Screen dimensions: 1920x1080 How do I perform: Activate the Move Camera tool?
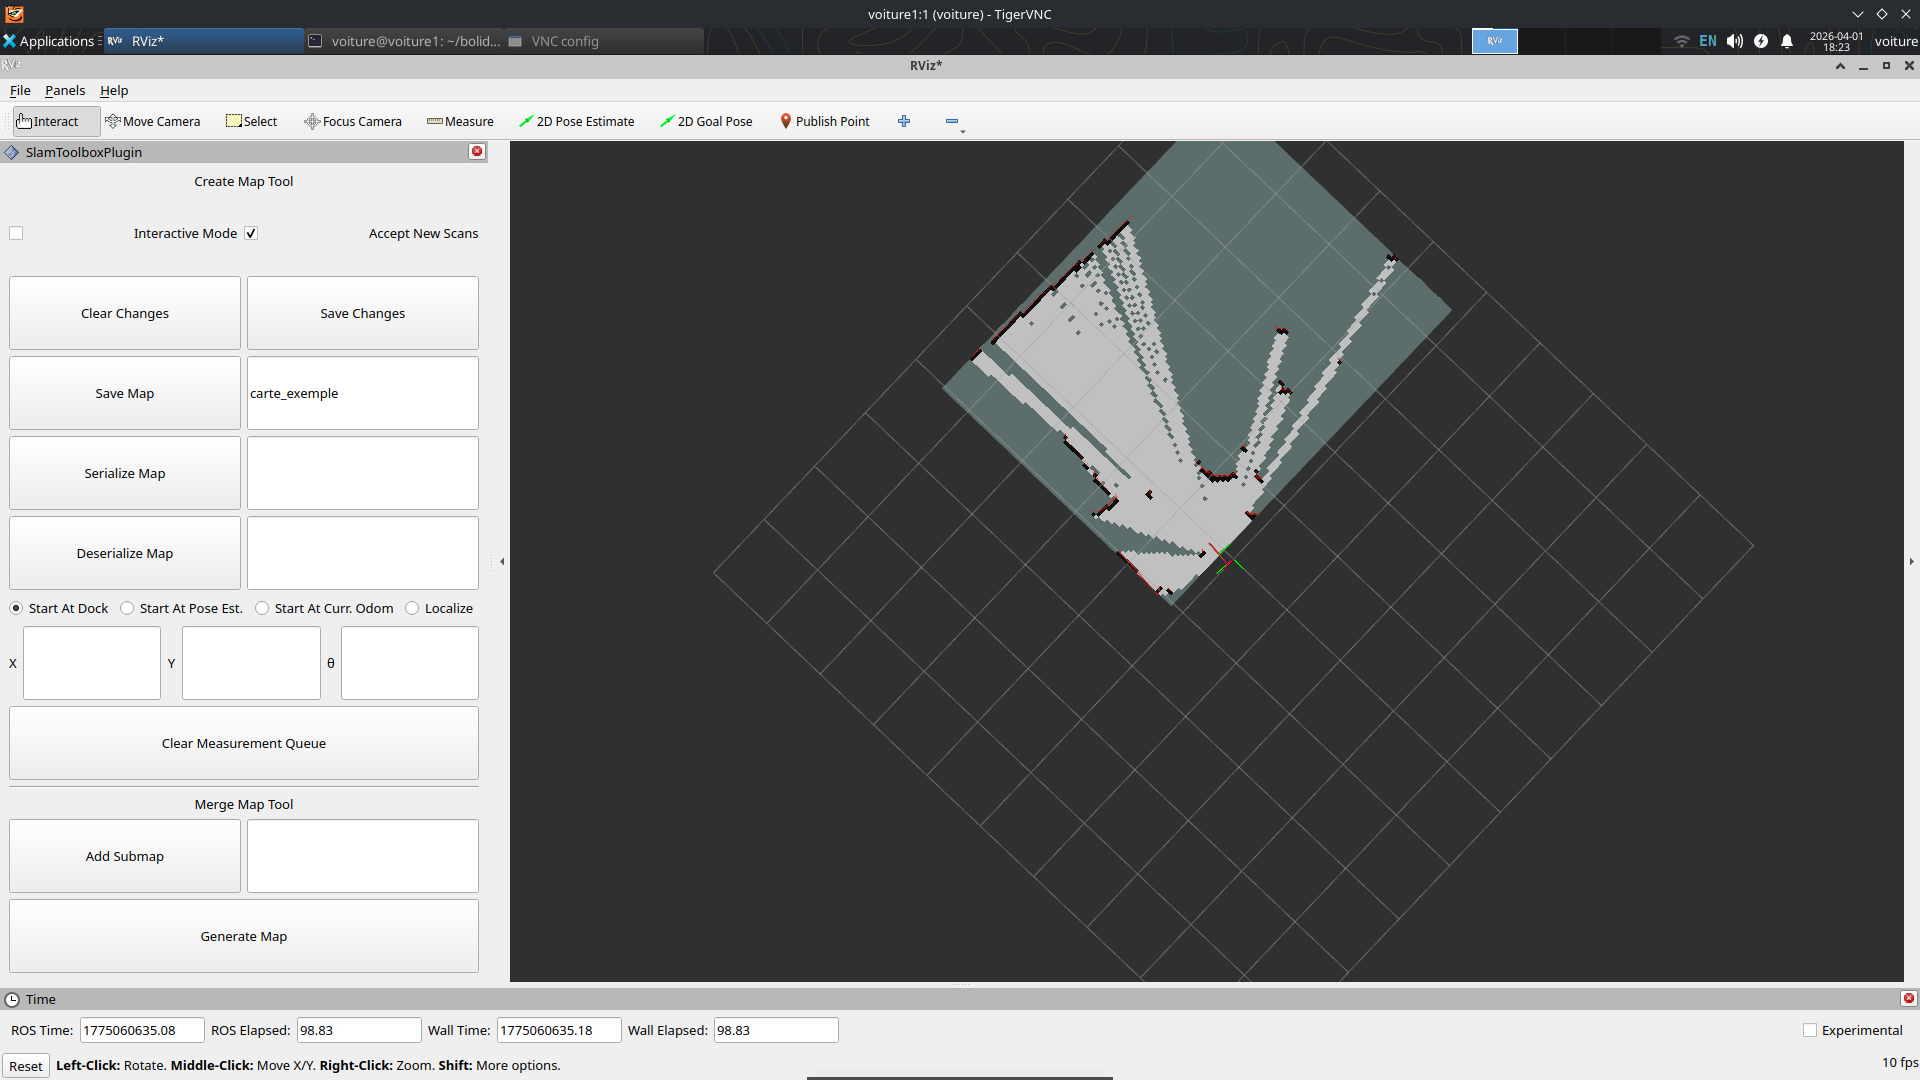click(152, 121)
